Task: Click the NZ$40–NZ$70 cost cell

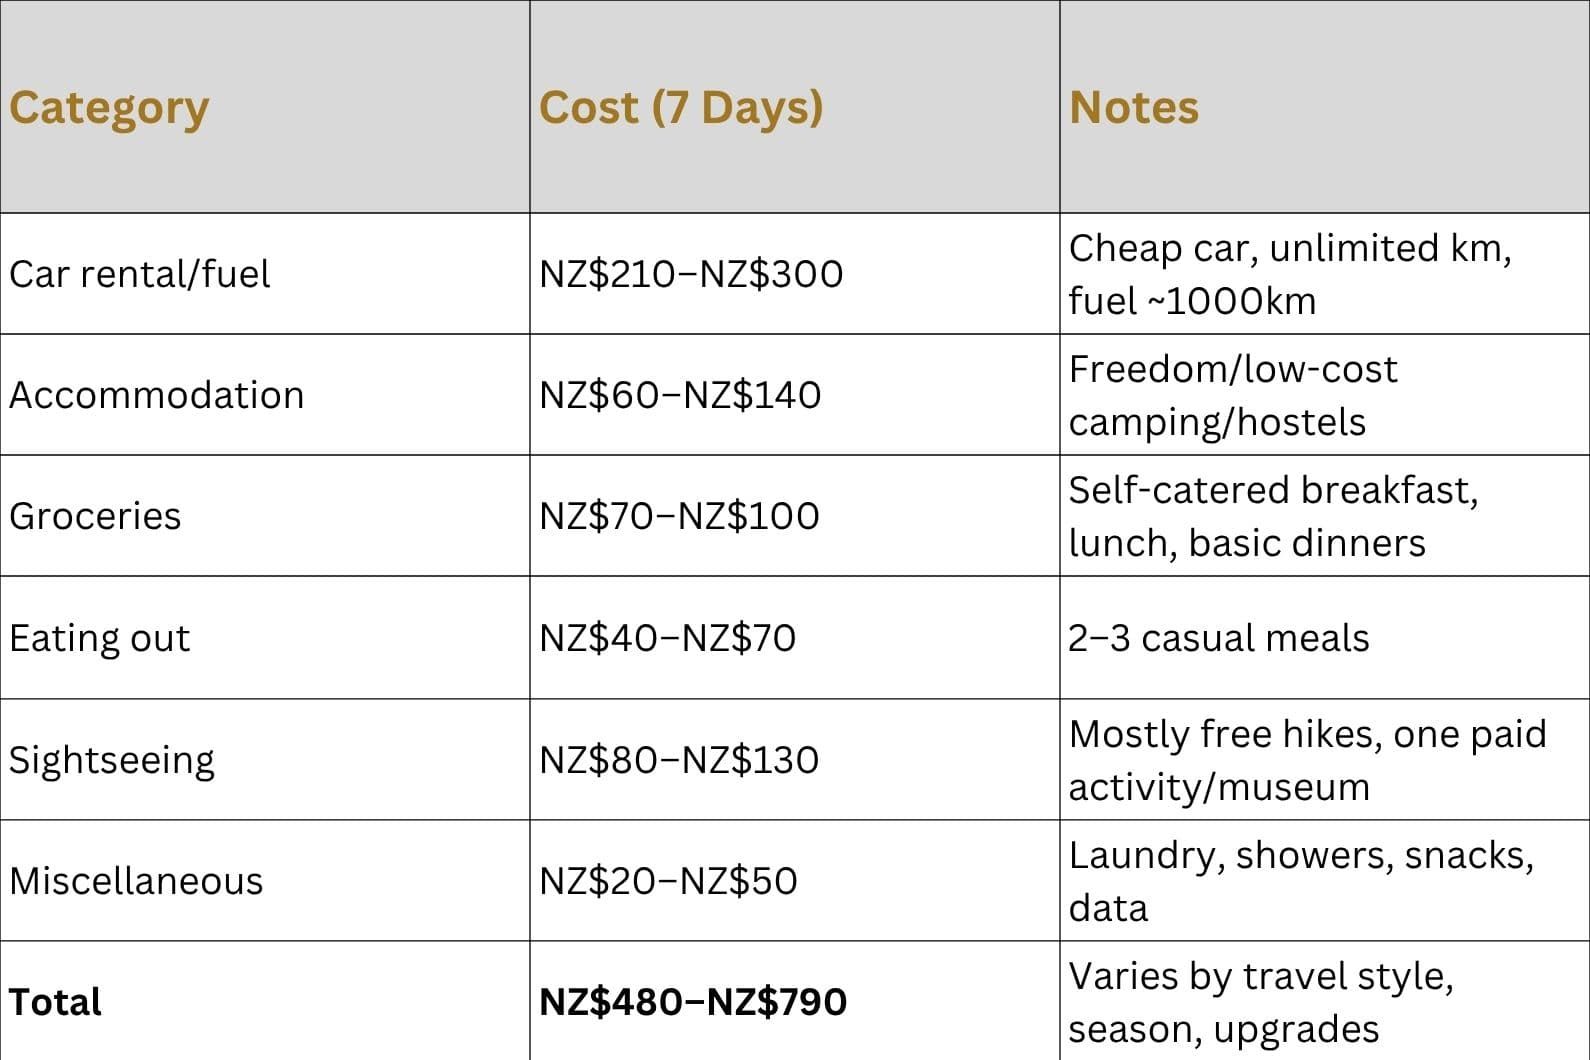Action: (667, 638)
